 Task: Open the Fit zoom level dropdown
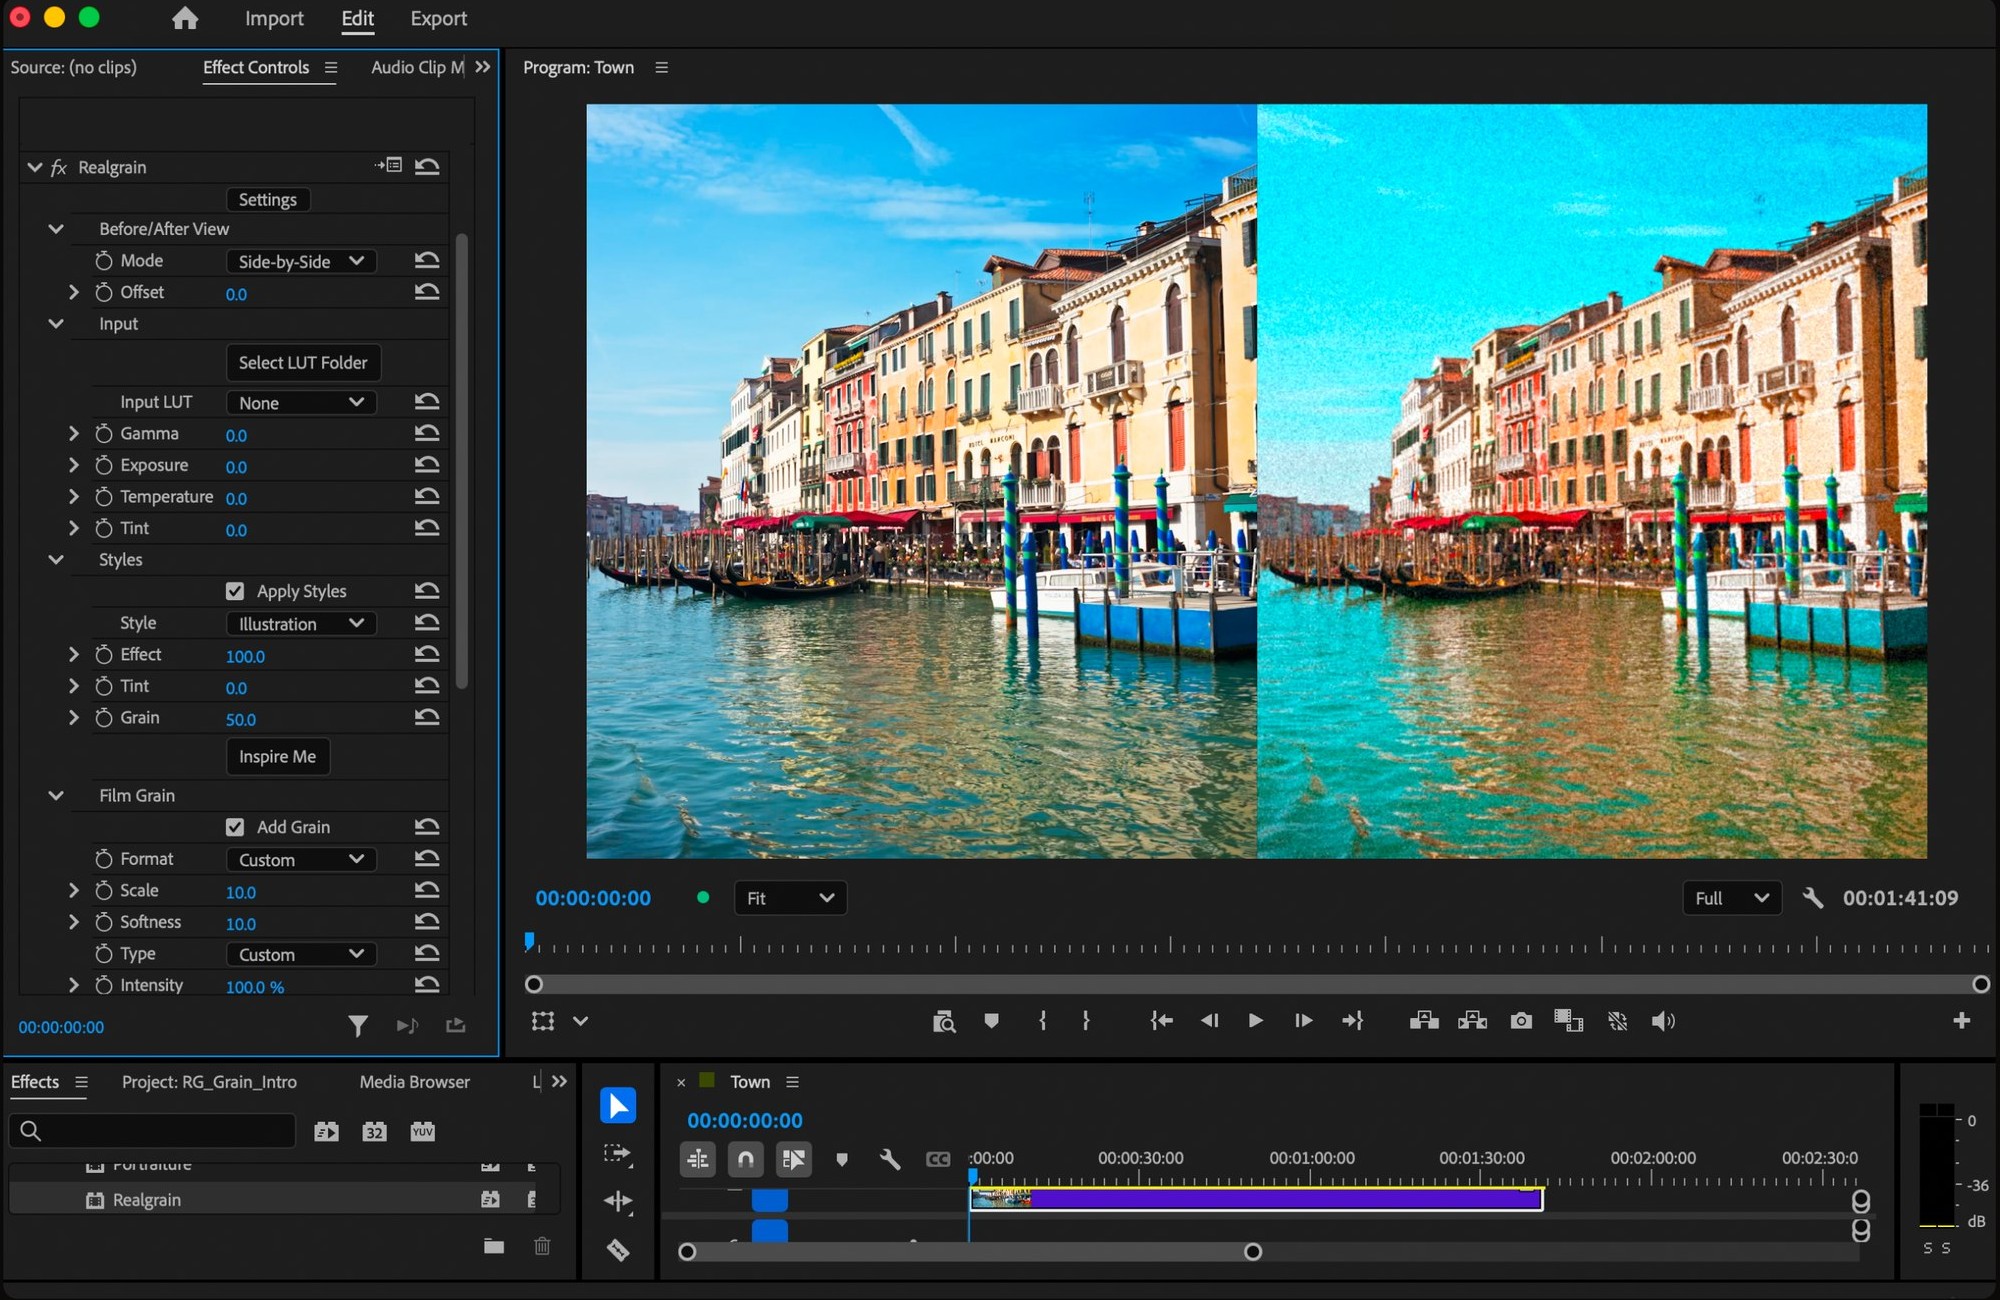[x=790, y=898]
